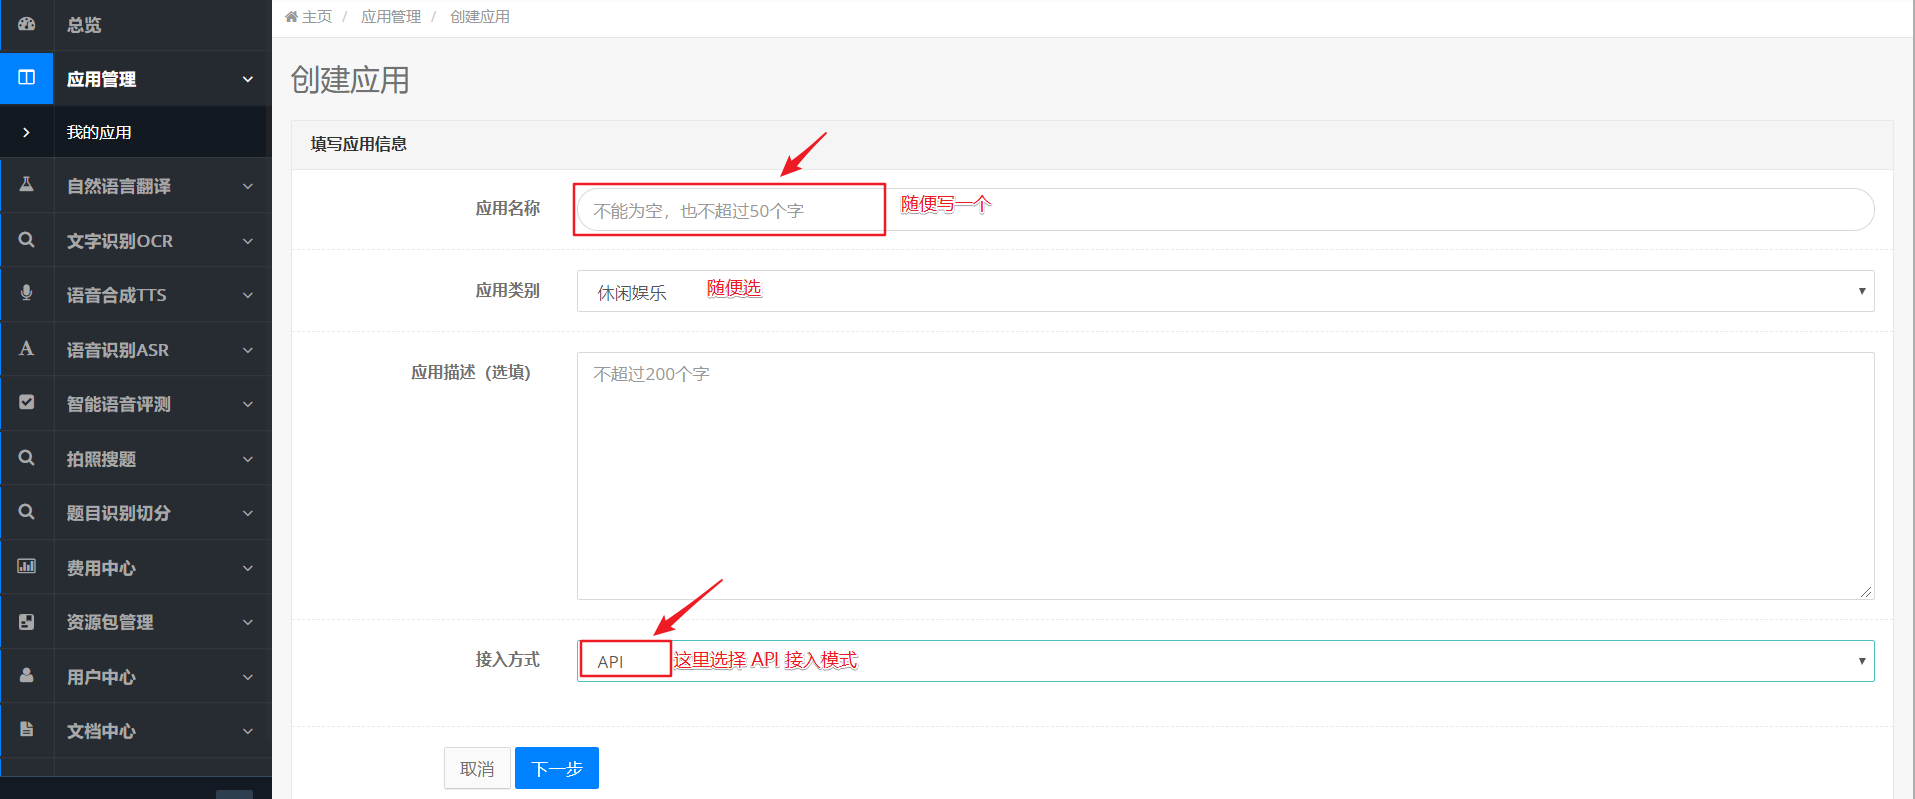The width and height of the screenshot is (1915, 799).
Task: Open 费用中心 sidebar menu
Action: click(136, 568)
